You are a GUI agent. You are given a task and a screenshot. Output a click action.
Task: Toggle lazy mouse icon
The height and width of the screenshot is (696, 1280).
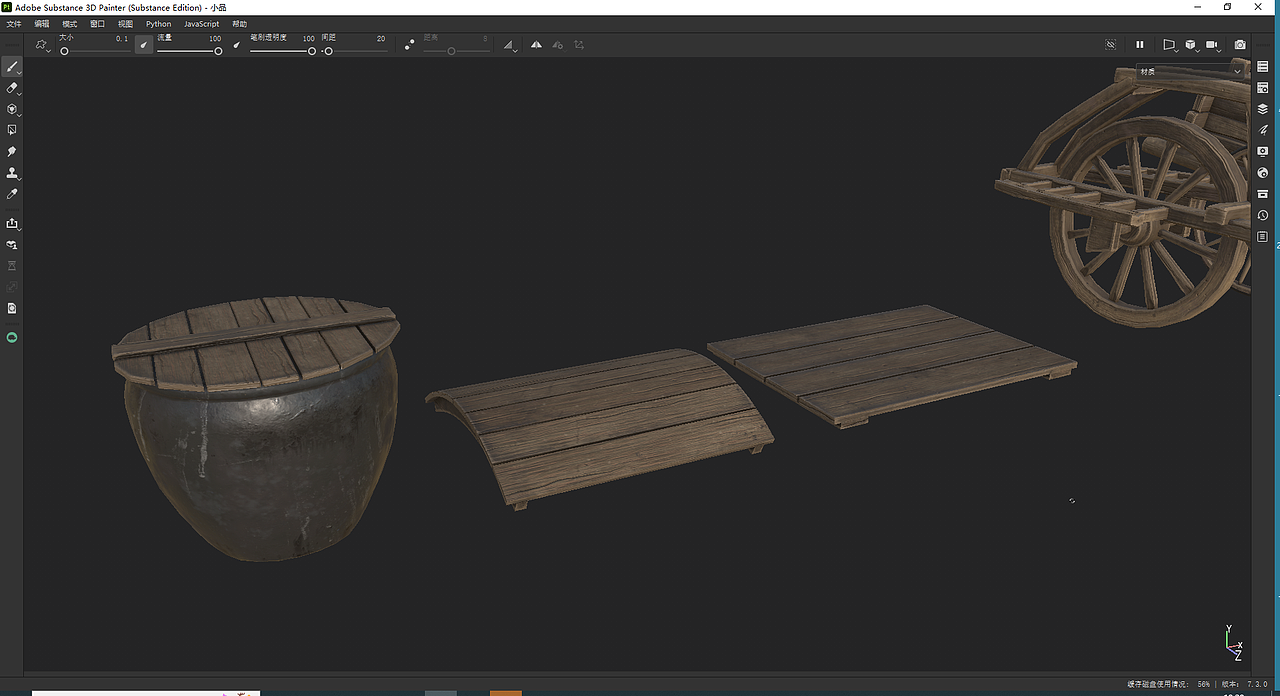pos(409,45)
